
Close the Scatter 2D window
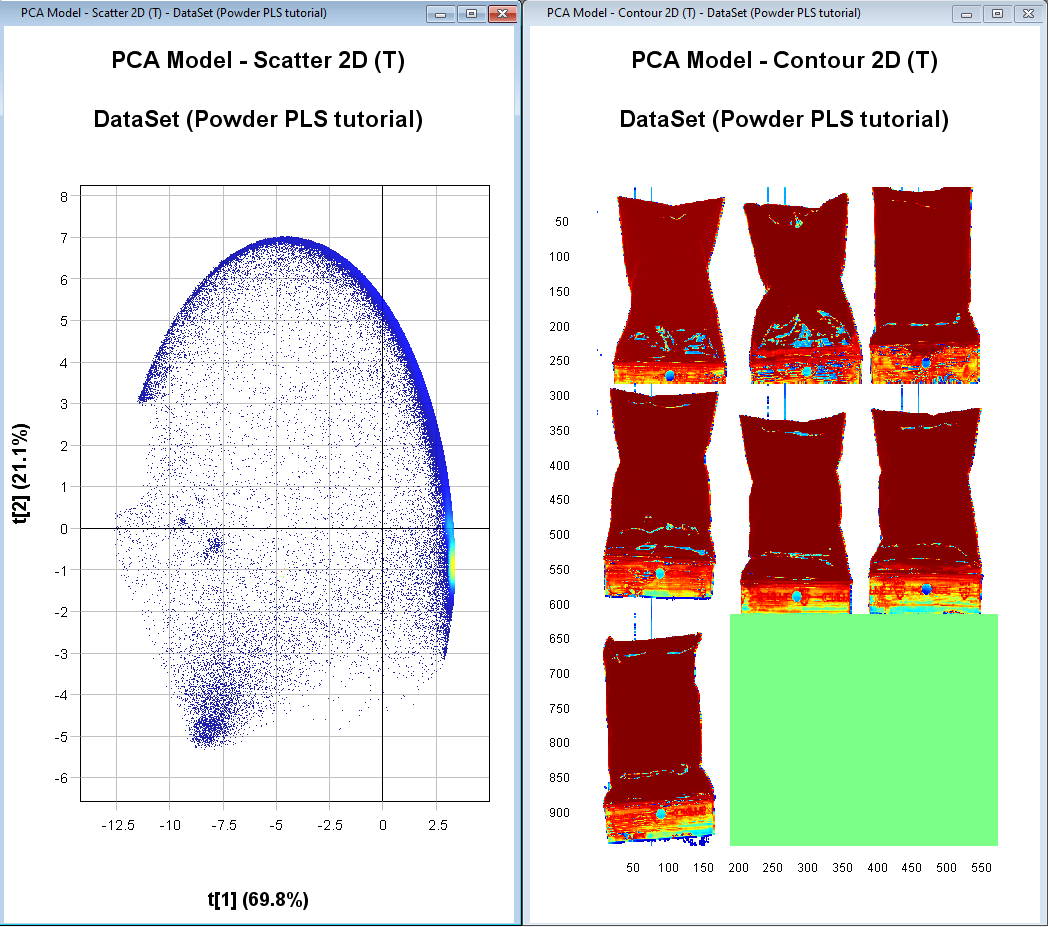[503, 14]
